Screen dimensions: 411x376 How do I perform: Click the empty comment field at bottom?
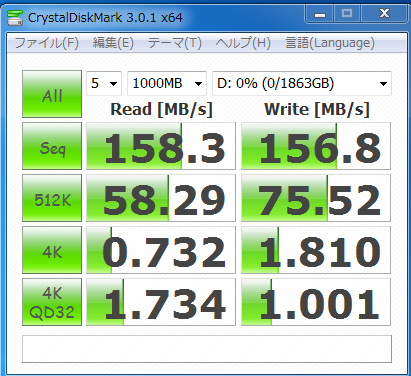tap(207, 349)
